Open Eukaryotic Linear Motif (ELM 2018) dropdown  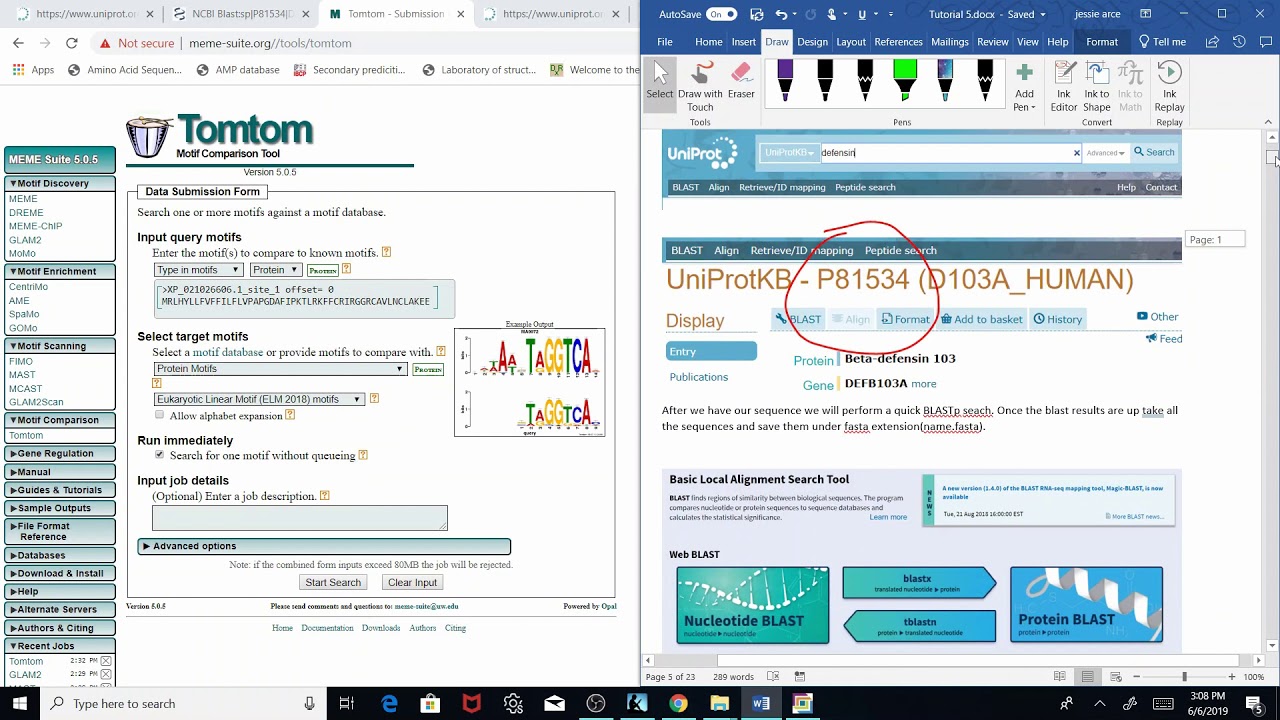pos(259,399)
